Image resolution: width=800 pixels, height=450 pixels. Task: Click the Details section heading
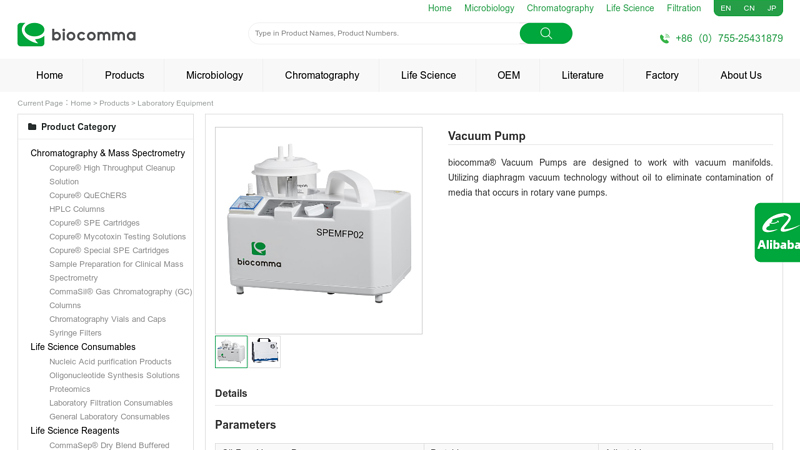(231, 393)
